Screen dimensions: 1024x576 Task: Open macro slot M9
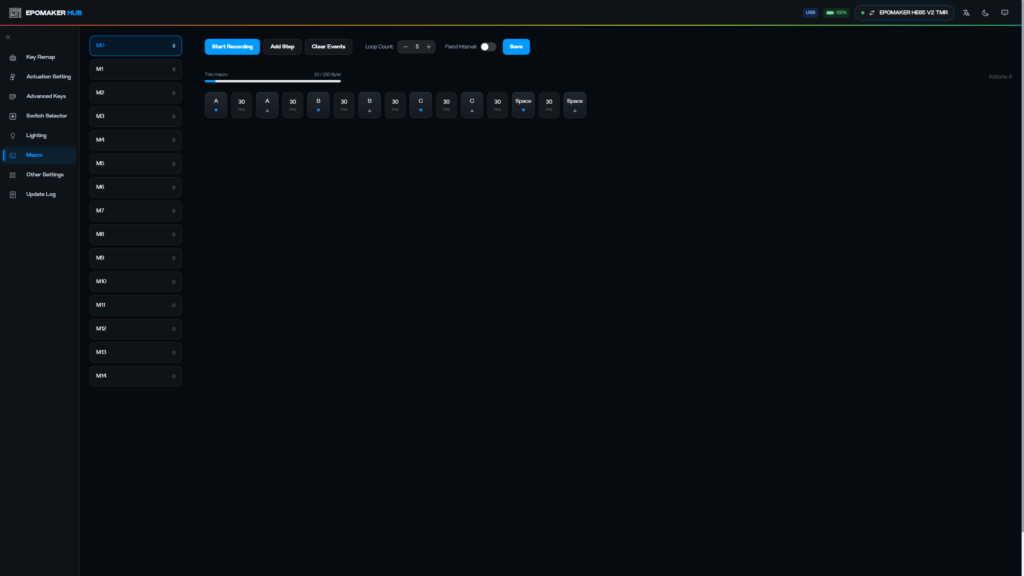135,258
